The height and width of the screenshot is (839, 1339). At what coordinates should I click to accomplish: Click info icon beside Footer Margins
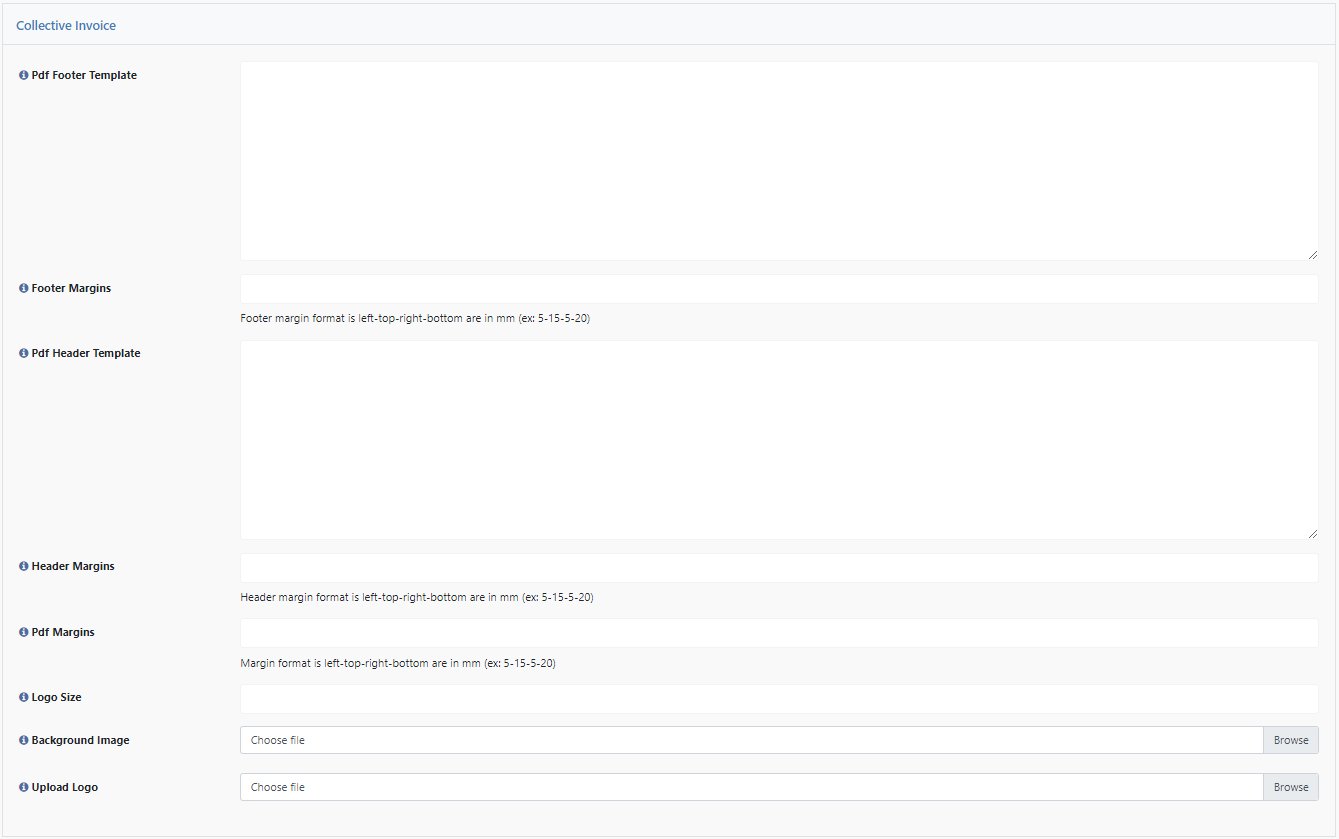tap(24, 288)
